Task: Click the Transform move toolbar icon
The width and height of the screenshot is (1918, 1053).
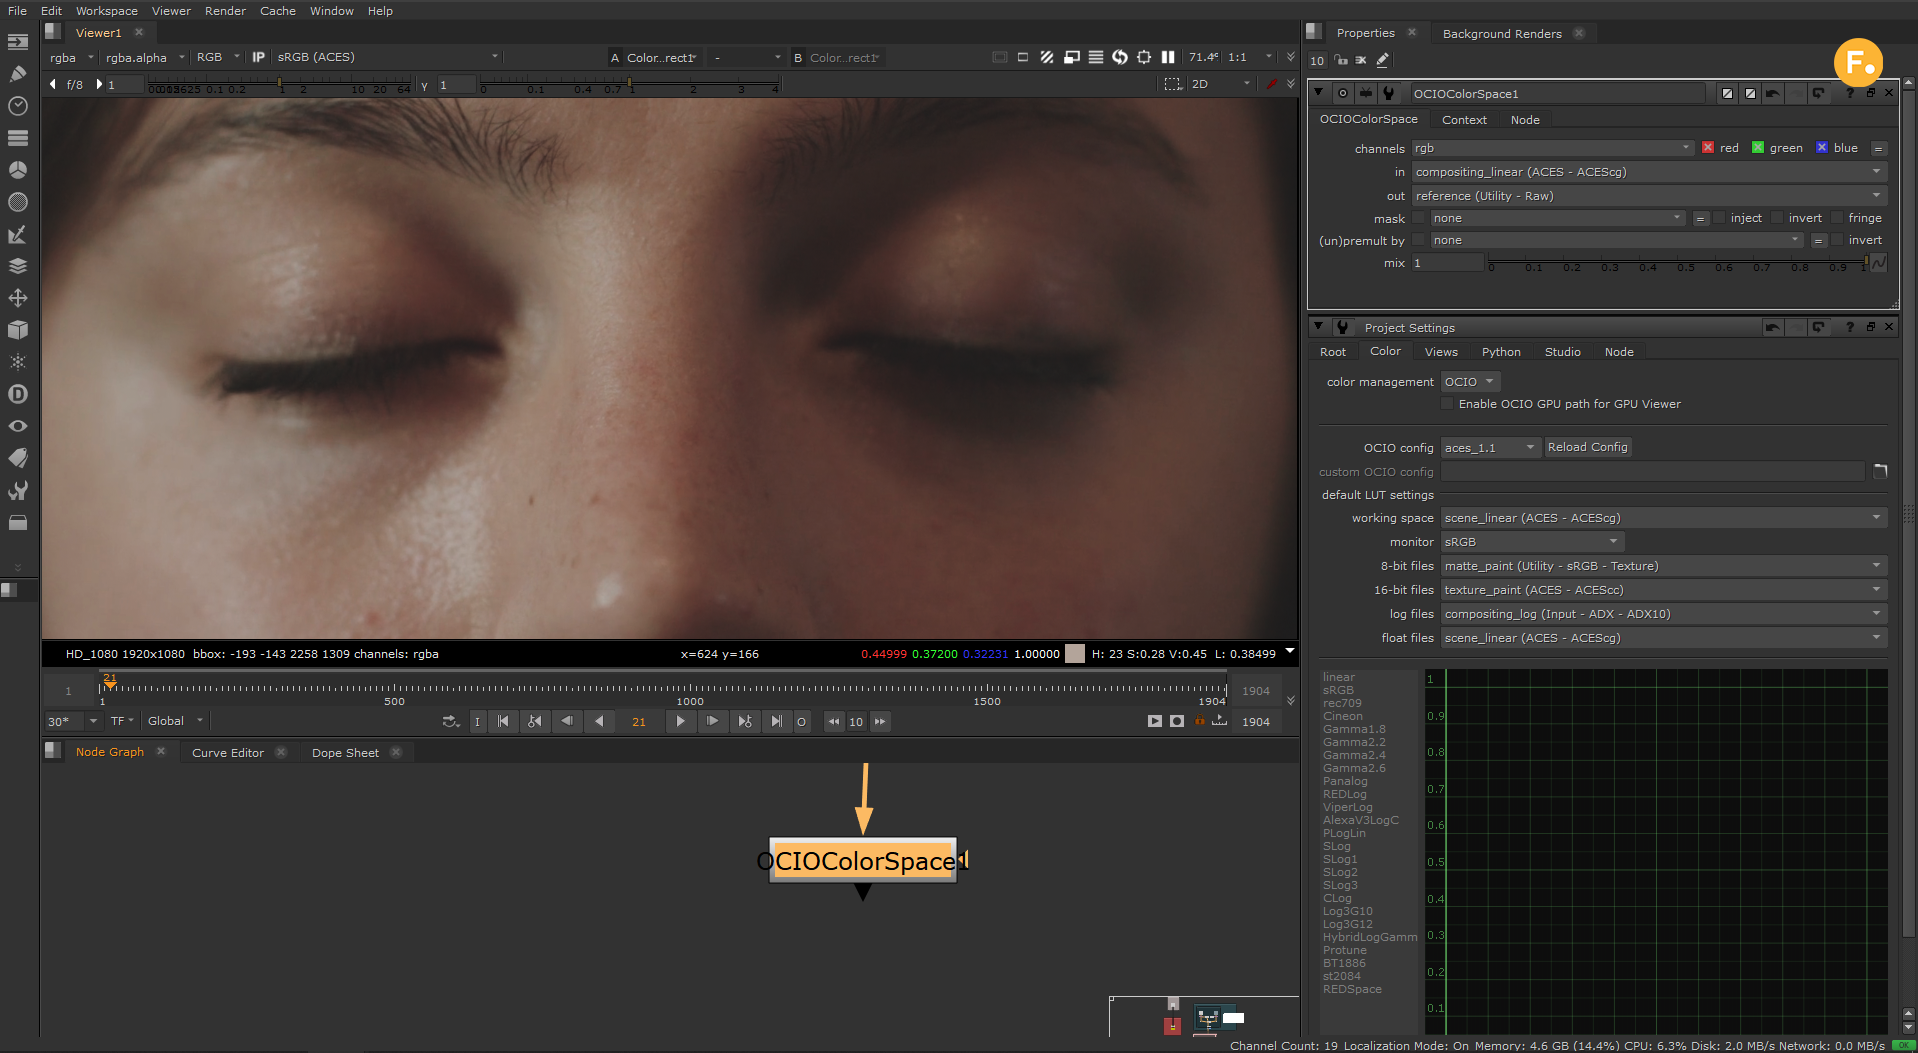Action: 18,298
